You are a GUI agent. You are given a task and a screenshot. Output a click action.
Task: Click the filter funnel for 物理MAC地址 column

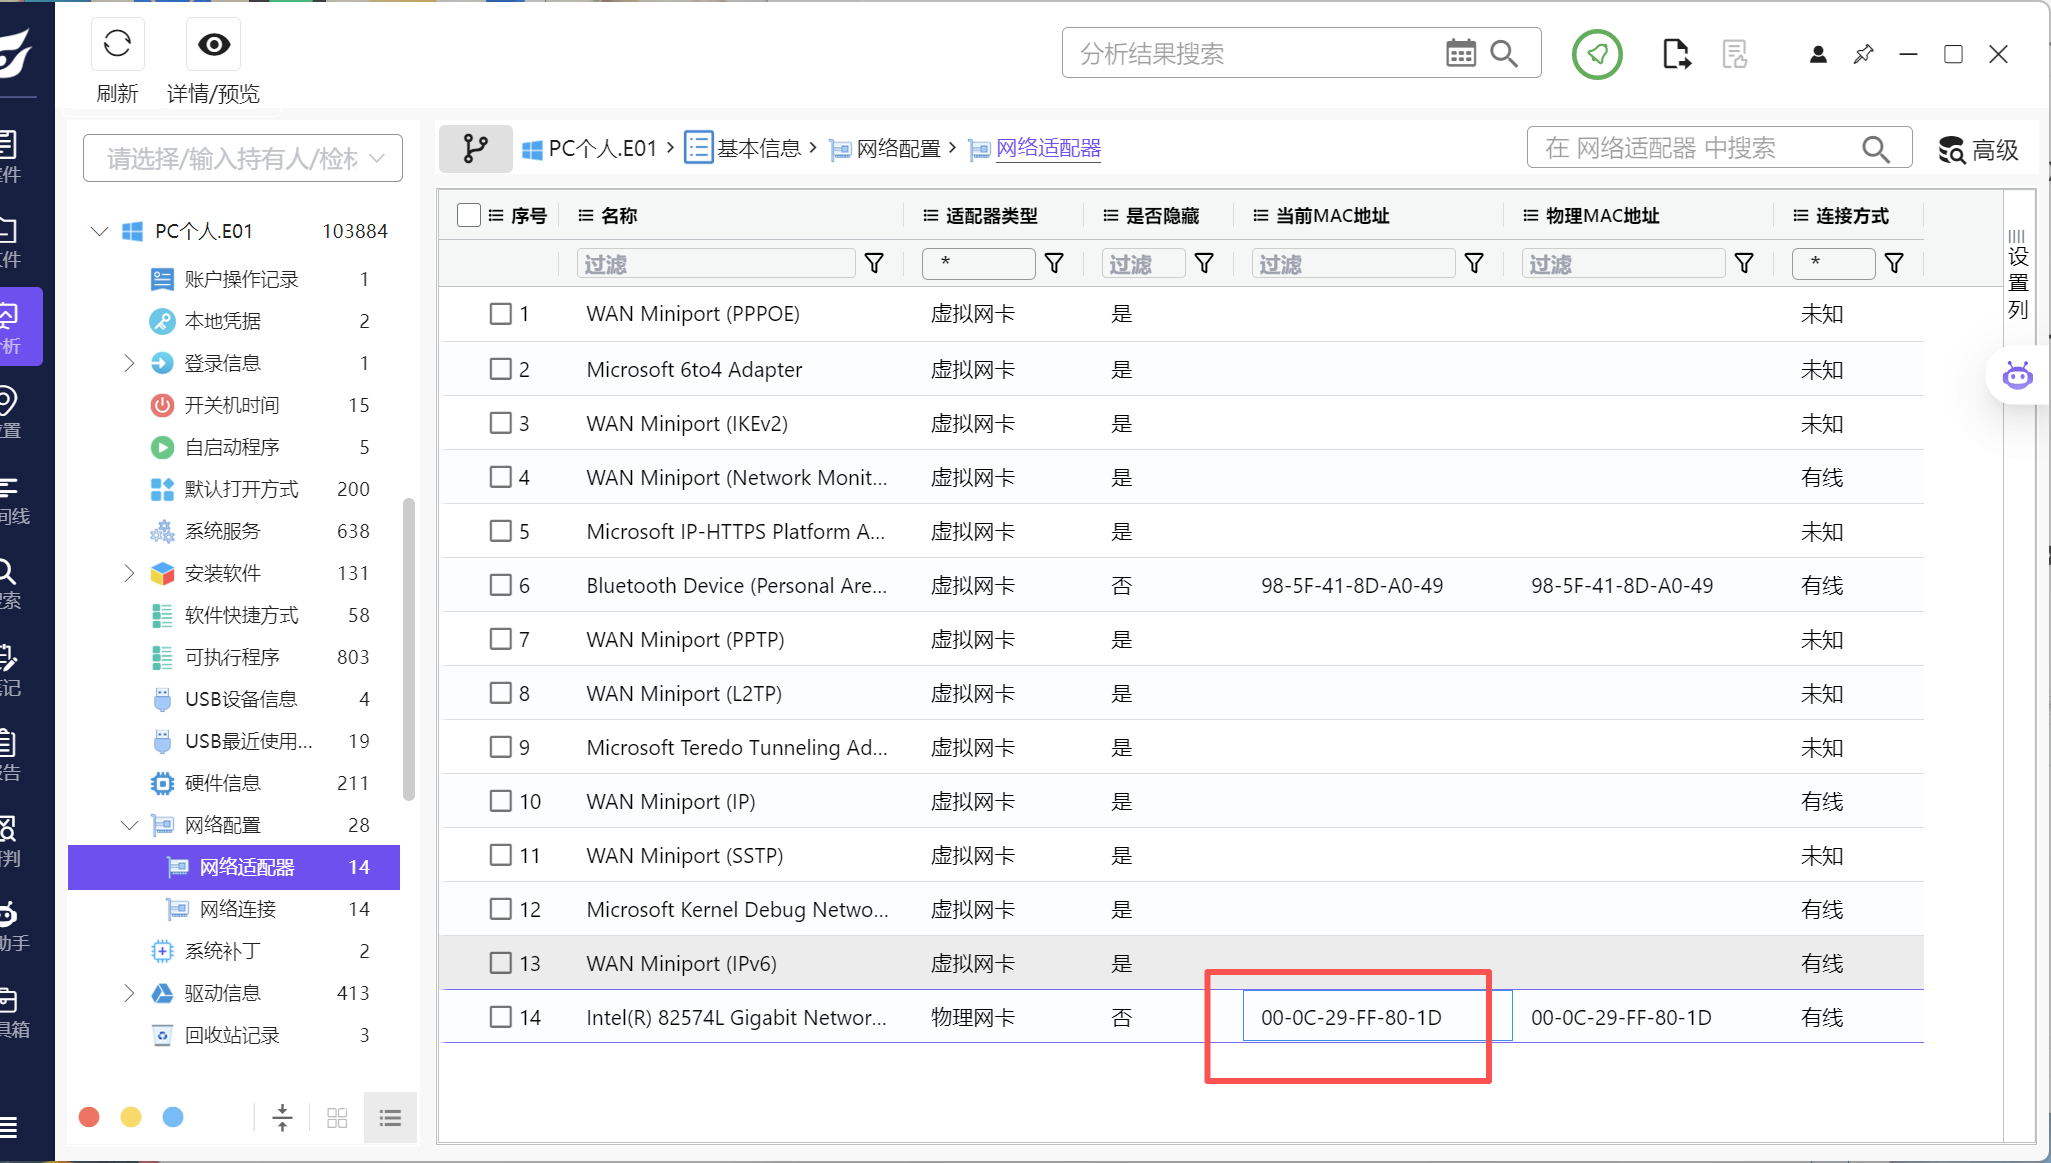1744,263
